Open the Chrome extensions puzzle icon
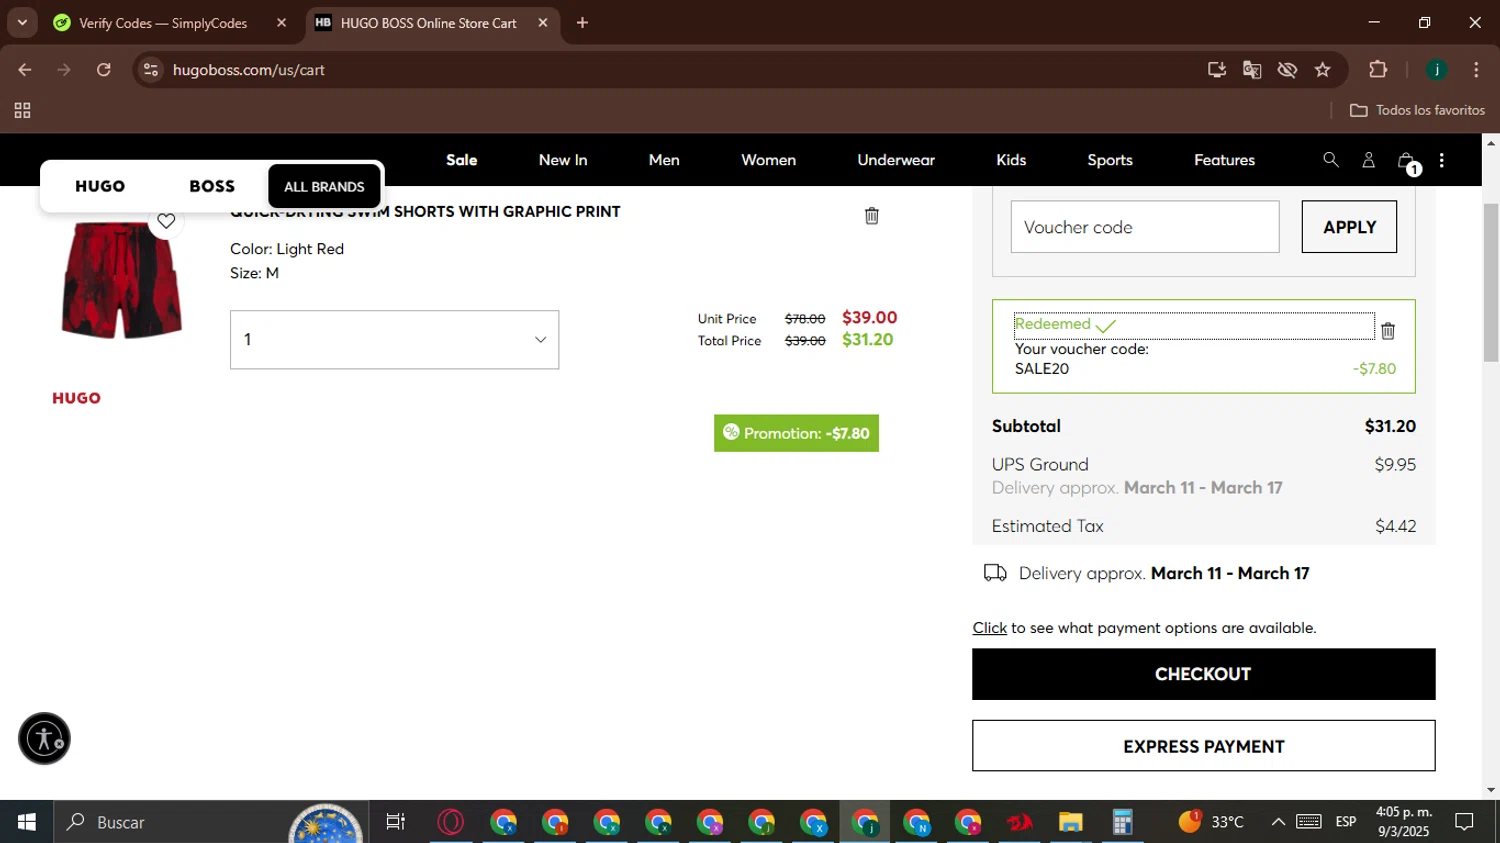This screenshot has width=1500, height=843. [1378, 70]
